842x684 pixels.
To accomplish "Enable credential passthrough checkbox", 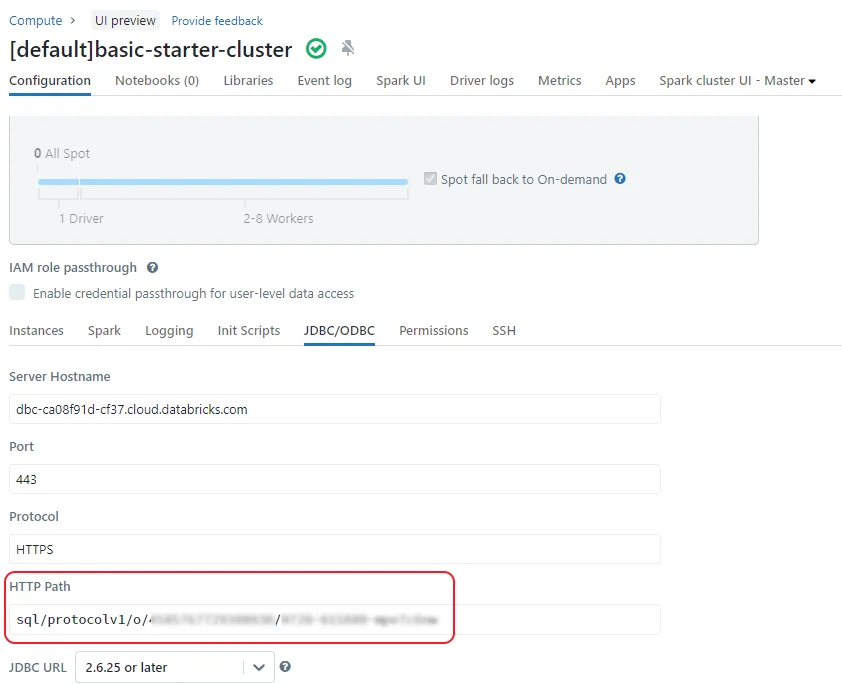I will click(17, 293).
